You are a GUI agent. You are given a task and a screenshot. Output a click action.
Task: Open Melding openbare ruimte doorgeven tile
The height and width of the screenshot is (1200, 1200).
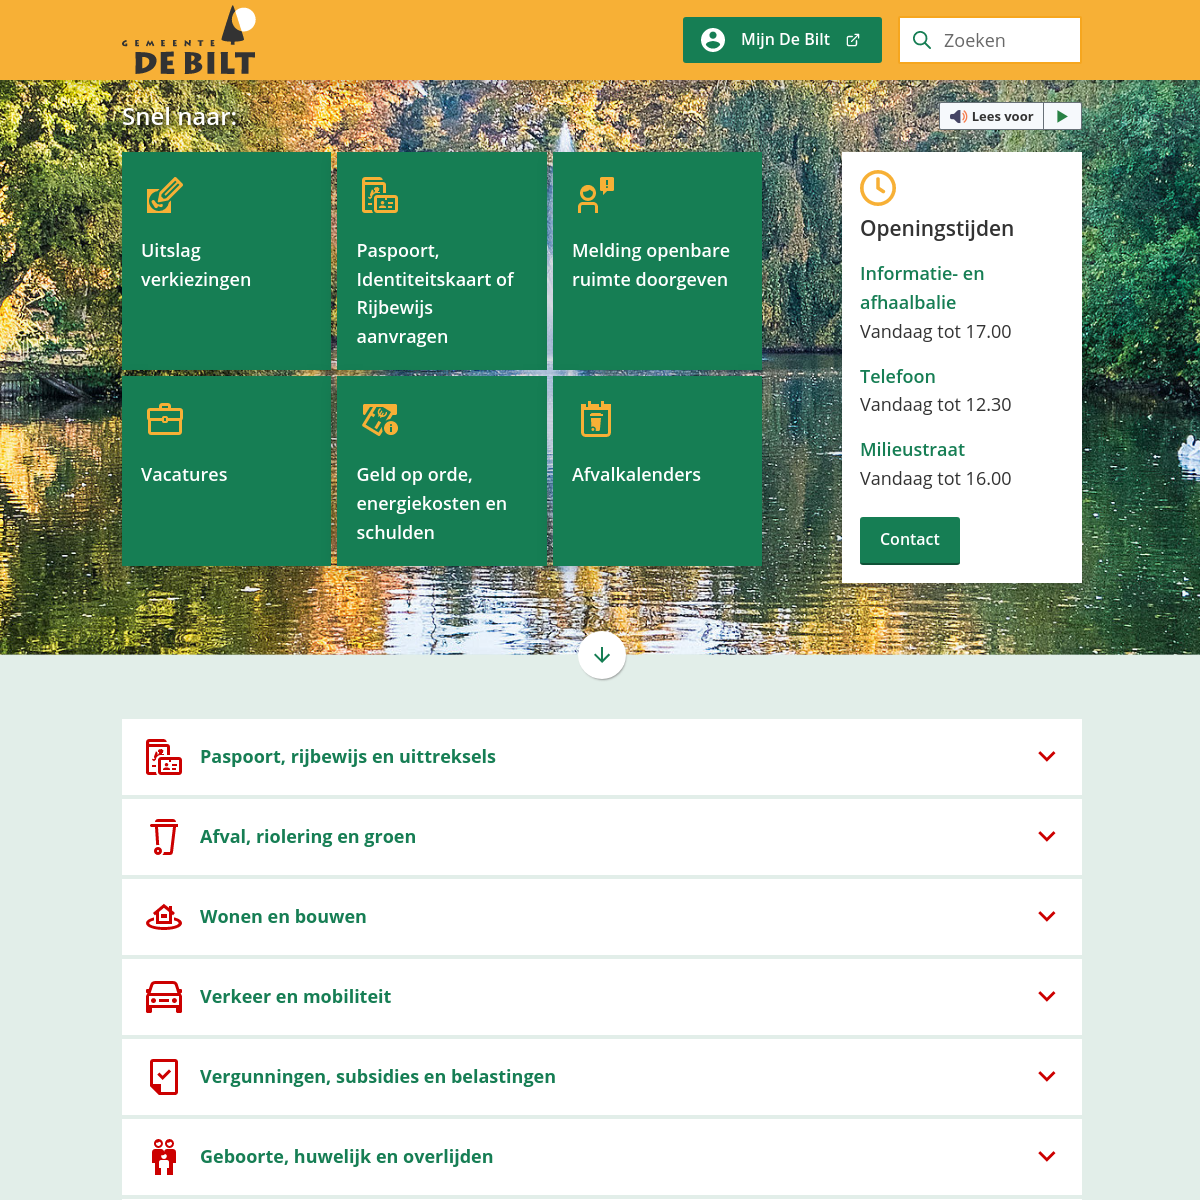[x=657, y=261]
